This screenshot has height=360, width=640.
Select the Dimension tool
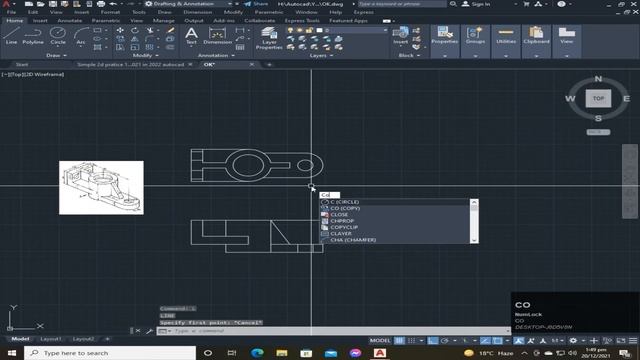pos(217,35)
